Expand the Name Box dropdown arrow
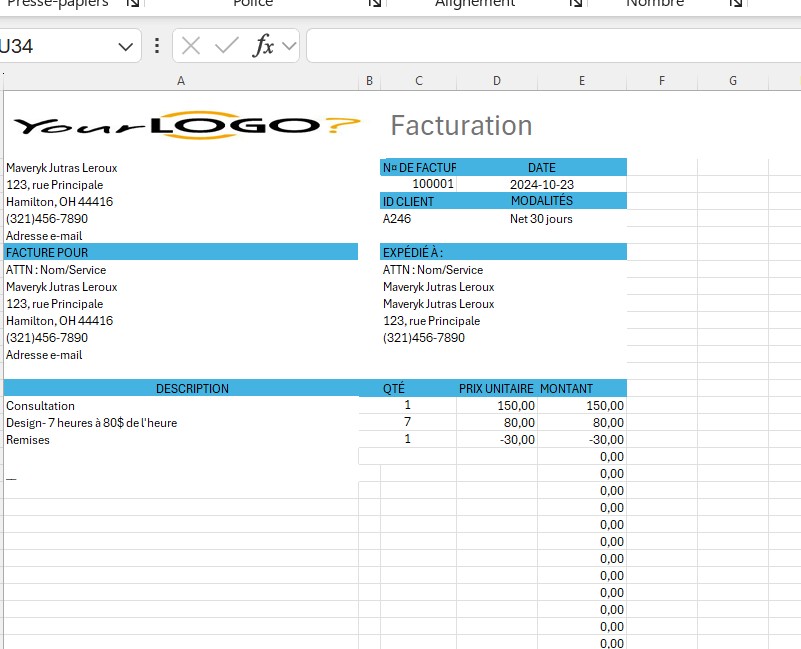The width and height of the screenshot is (801, 649). (x=126, y=46)
